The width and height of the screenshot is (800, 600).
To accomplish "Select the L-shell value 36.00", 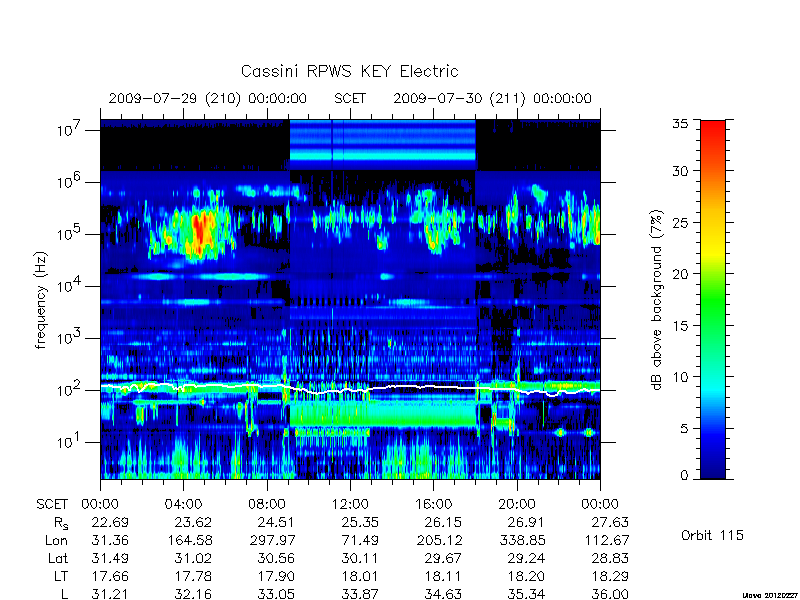I will tap(610, 594).
